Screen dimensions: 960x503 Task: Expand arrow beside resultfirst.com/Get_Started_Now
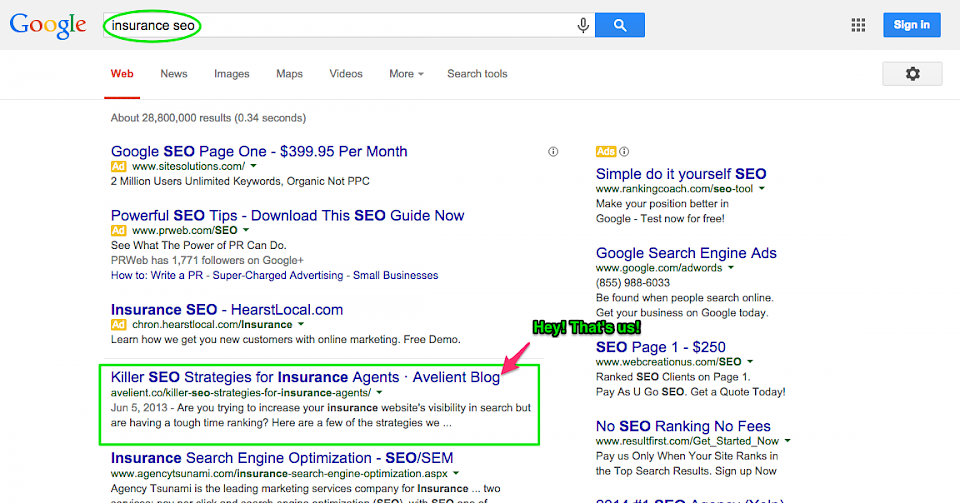[x=787, y=441]
